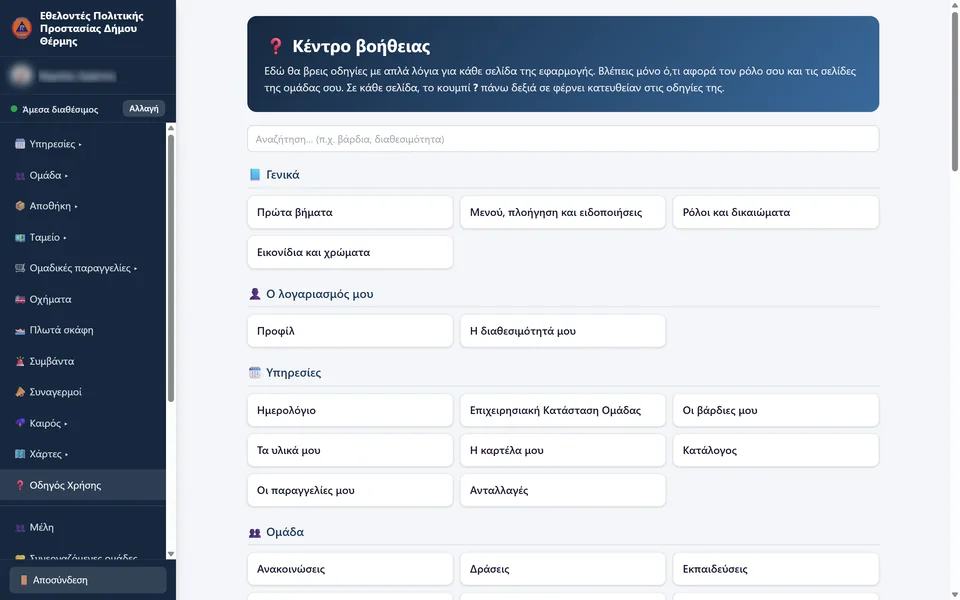Image resolution: width=960 pixels, height=600 pixels.
Task: Click the boat icon beside Πλωτά σκάφη
Action: (x=20, y=330)
